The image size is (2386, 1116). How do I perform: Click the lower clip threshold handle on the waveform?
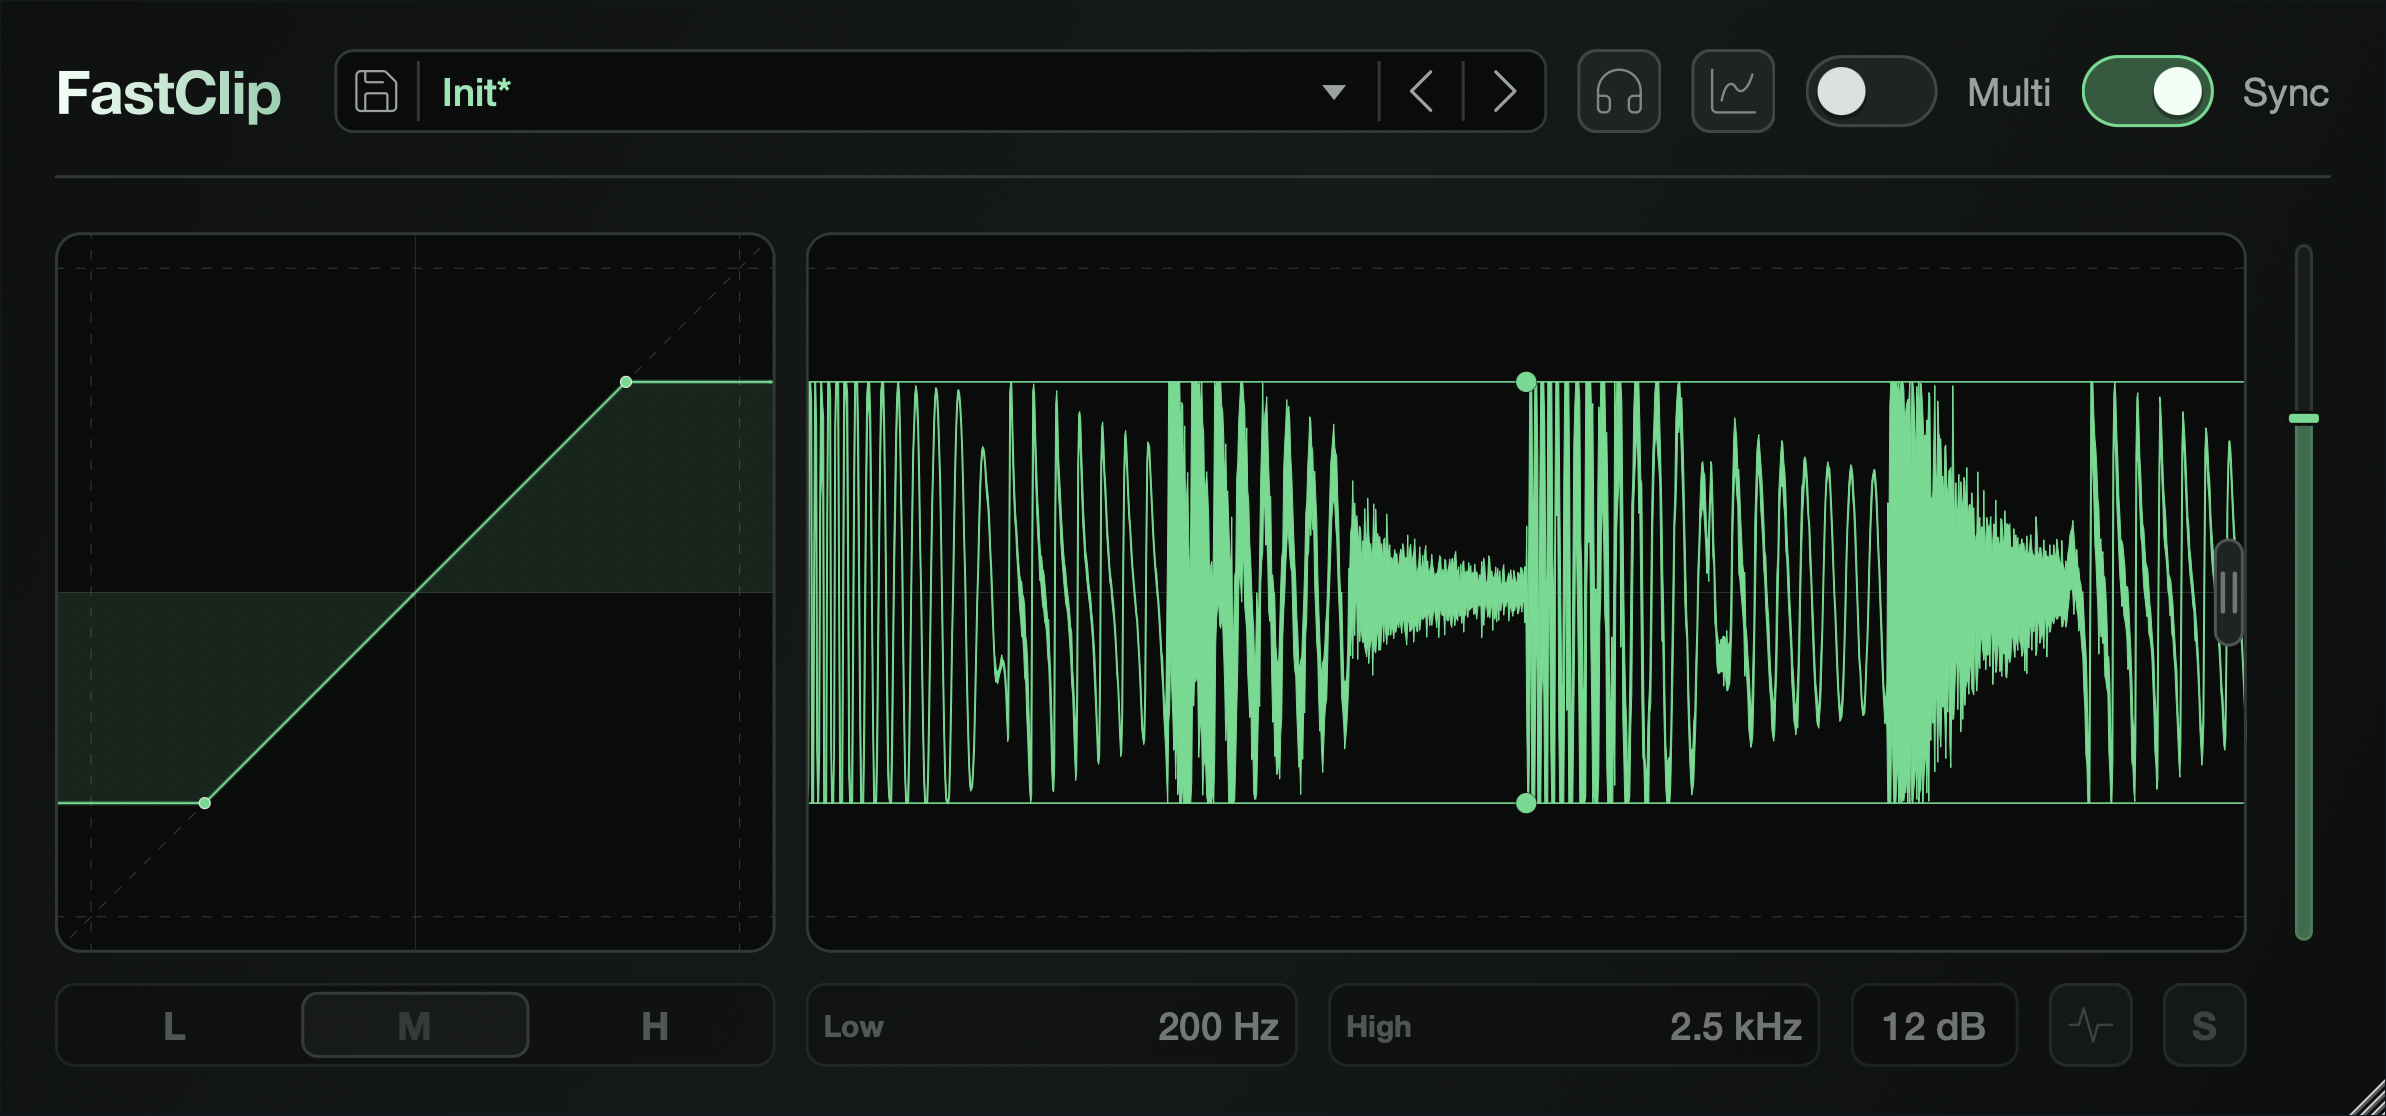coord(1526,803)
